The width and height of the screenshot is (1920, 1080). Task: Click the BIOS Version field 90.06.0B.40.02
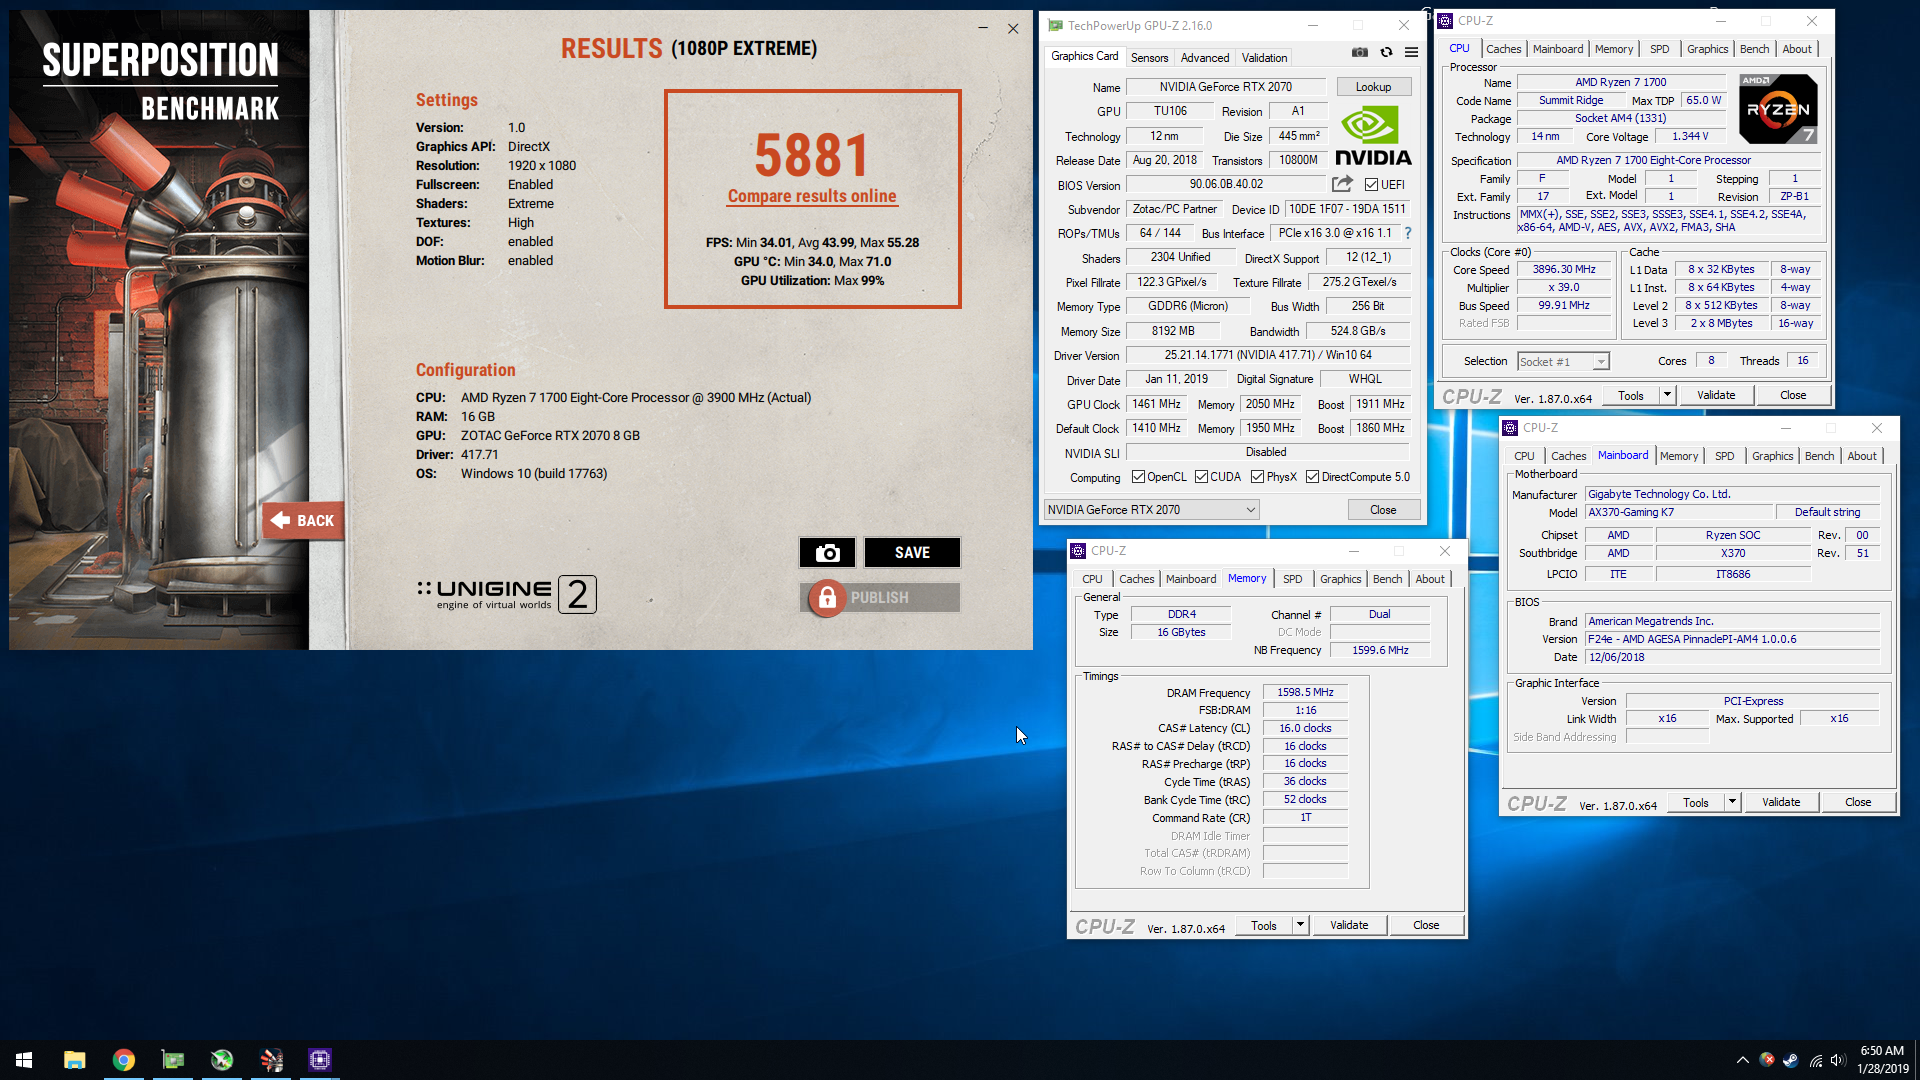(1226, 184)
